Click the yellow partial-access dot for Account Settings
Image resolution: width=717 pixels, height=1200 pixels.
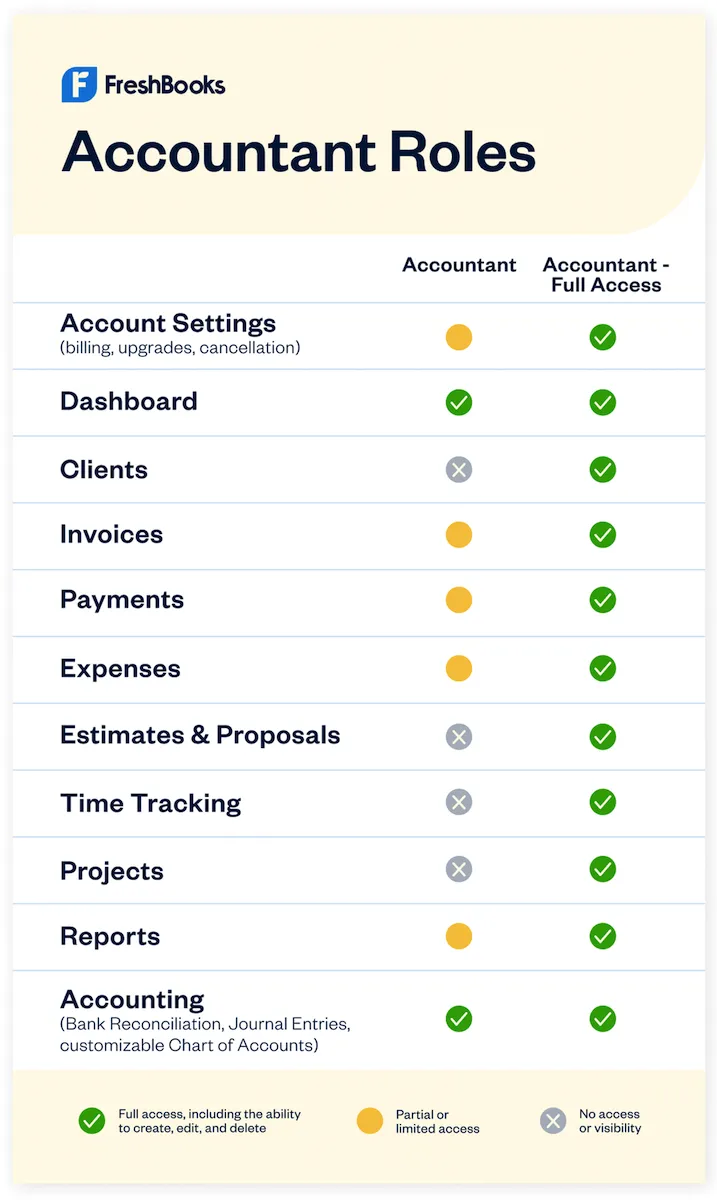pyautogui.click(x=458, y=337)
